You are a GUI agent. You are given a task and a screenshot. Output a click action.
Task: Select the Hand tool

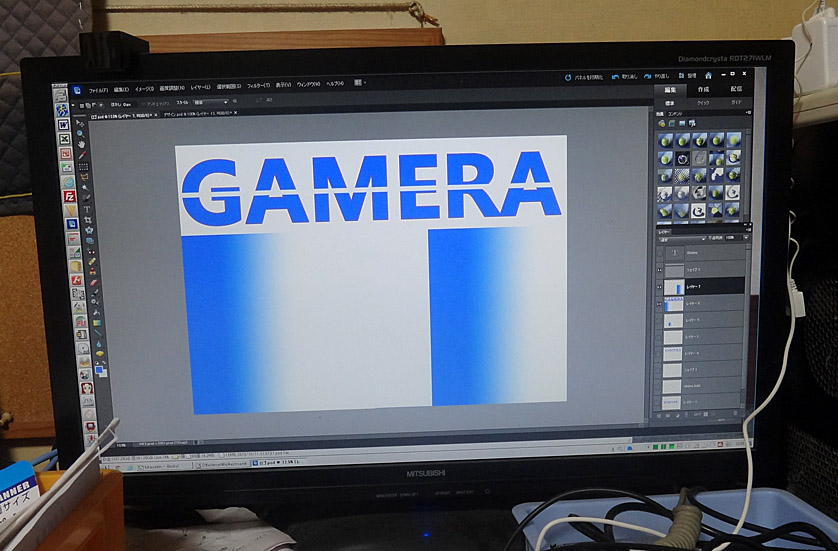pyautogui.click(x=81, y=145)
